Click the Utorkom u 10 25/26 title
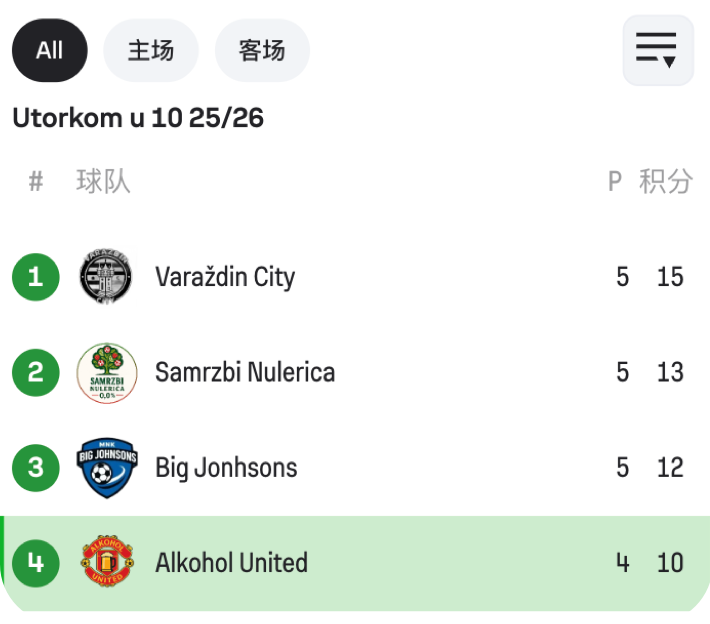 coord(138,118)
